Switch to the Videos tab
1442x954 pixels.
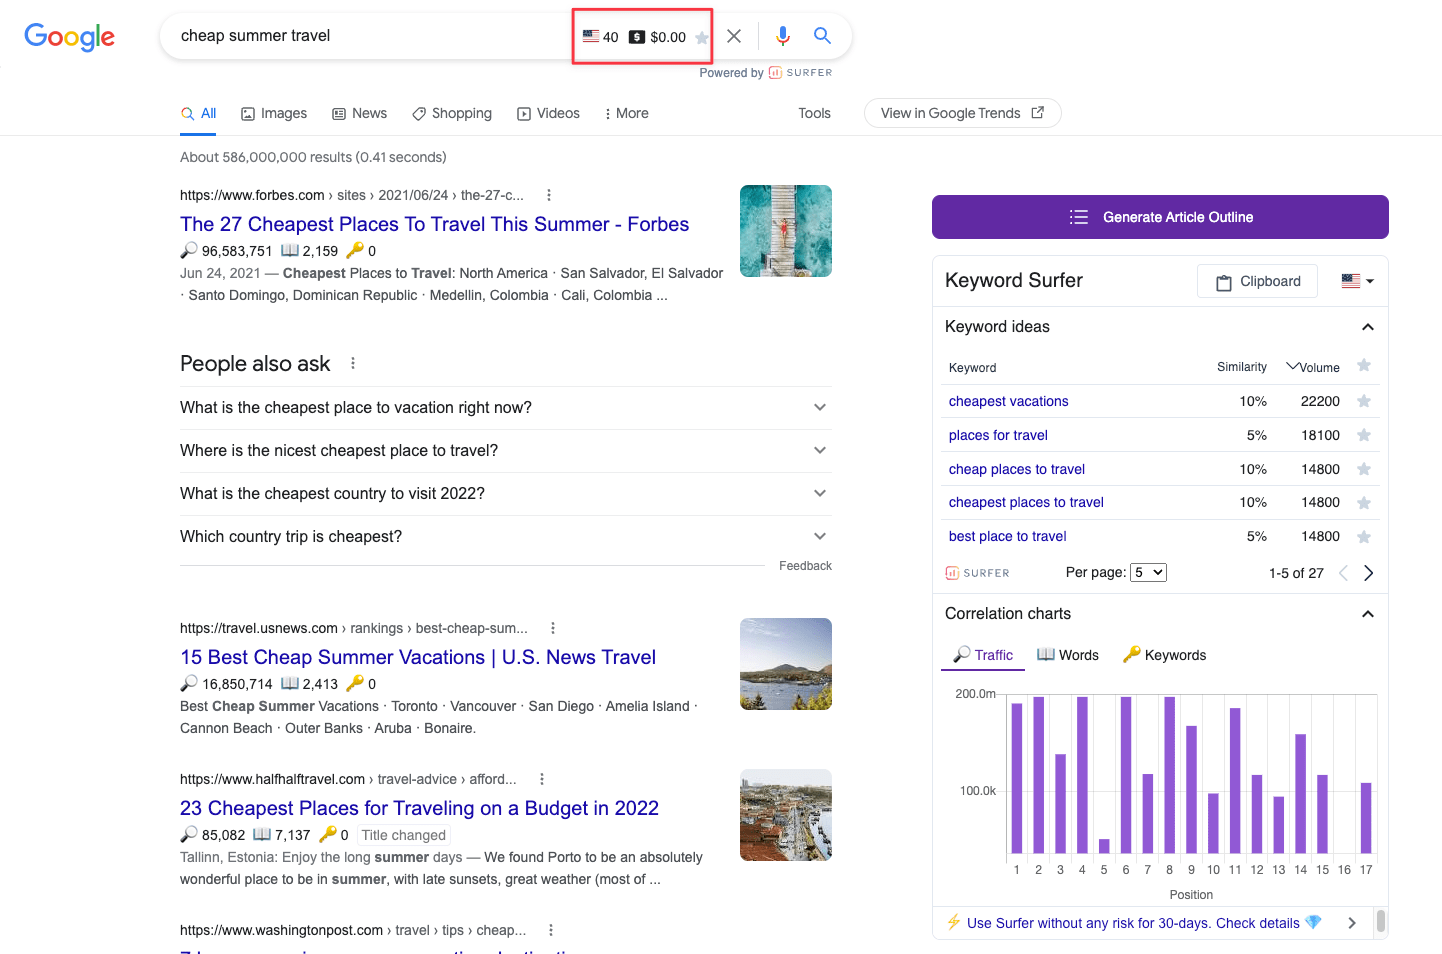(548, 113)
